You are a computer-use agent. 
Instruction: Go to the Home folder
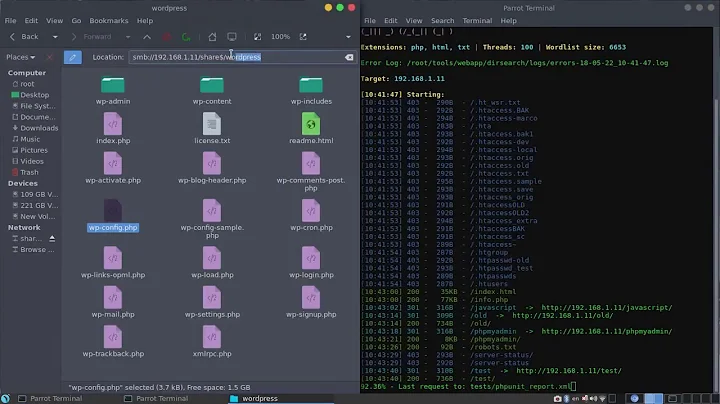click(x=212, y=37)
